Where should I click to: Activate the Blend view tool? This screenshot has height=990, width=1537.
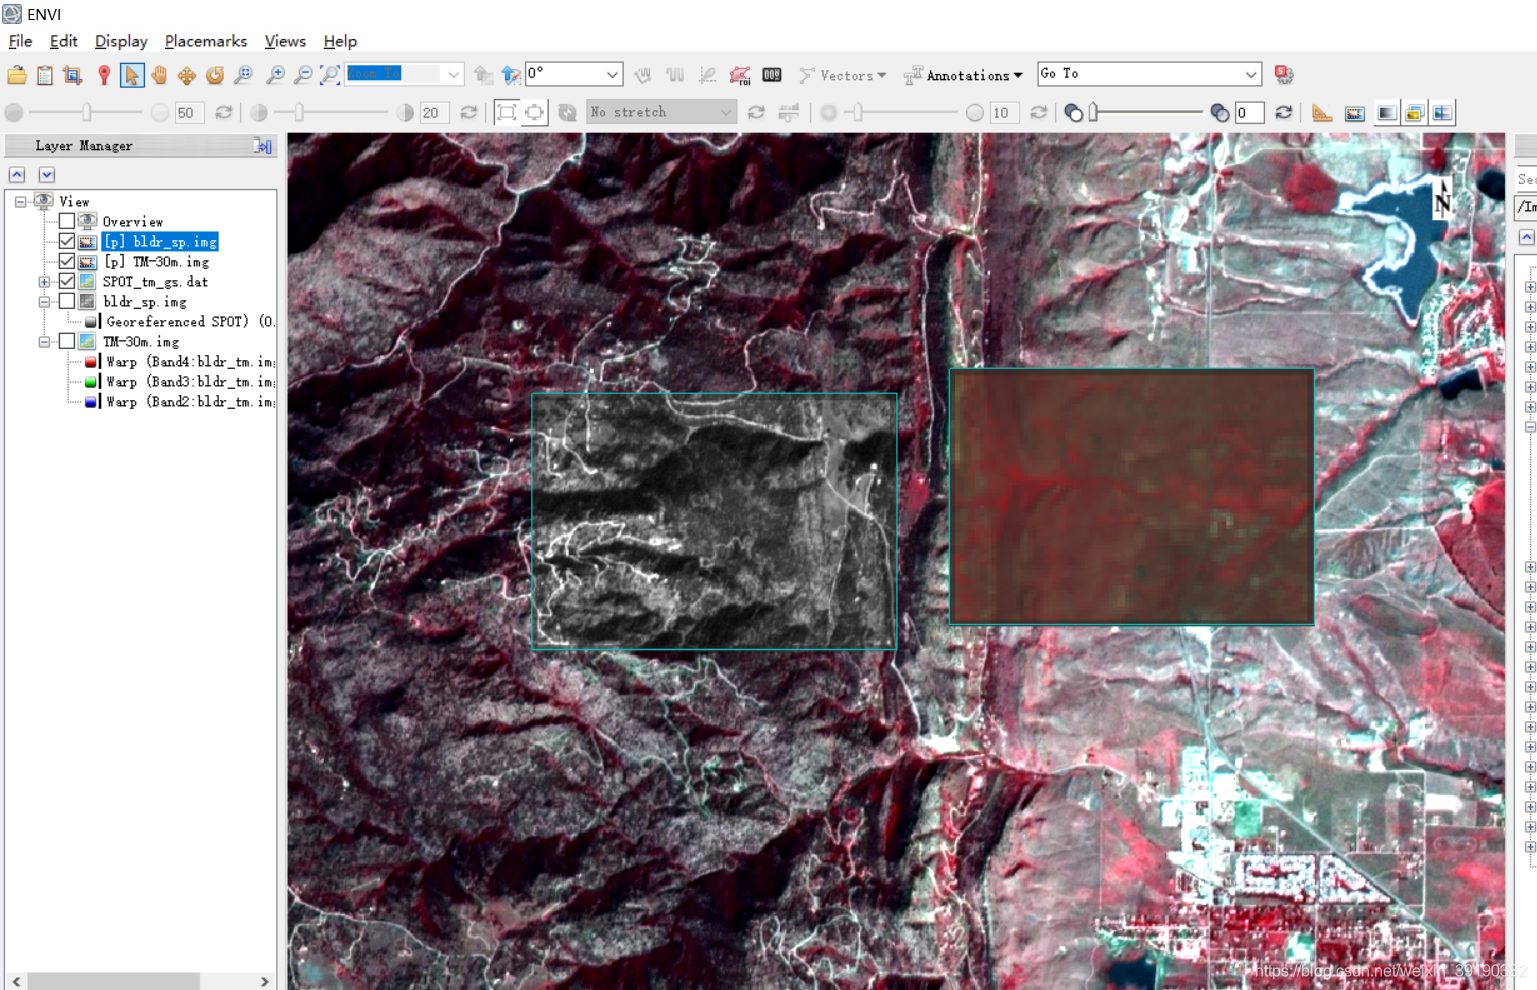click(1387, 113)
